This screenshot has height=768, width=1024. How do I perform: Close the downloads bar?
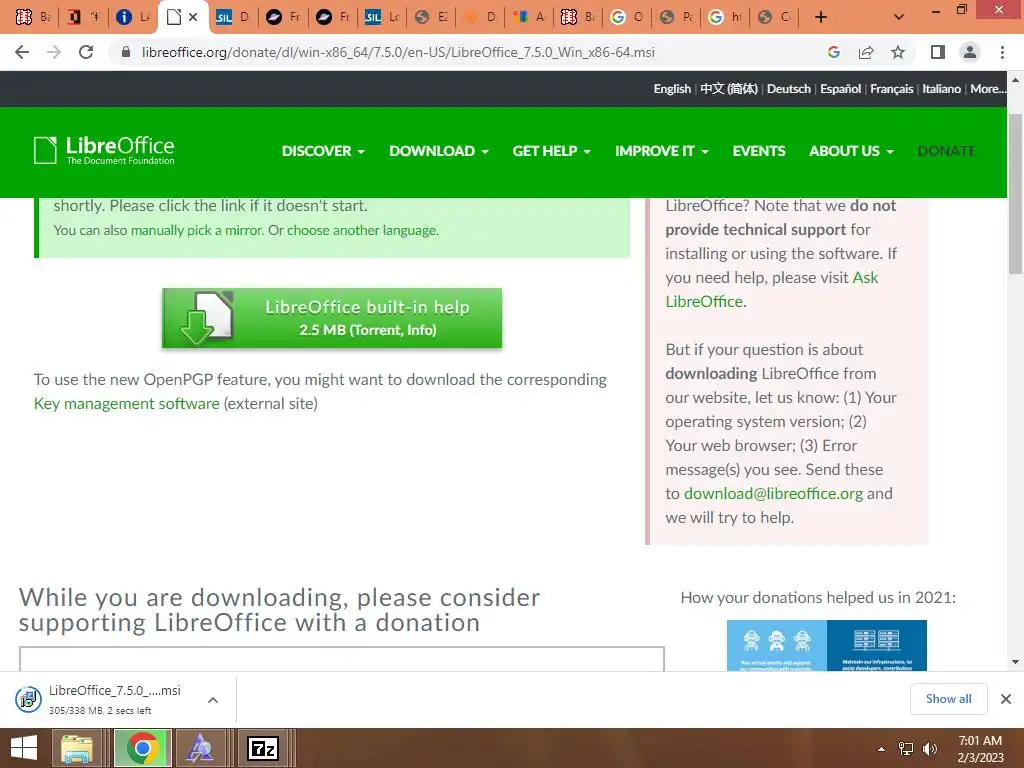pyautogui.click(x=1006, y=699)
